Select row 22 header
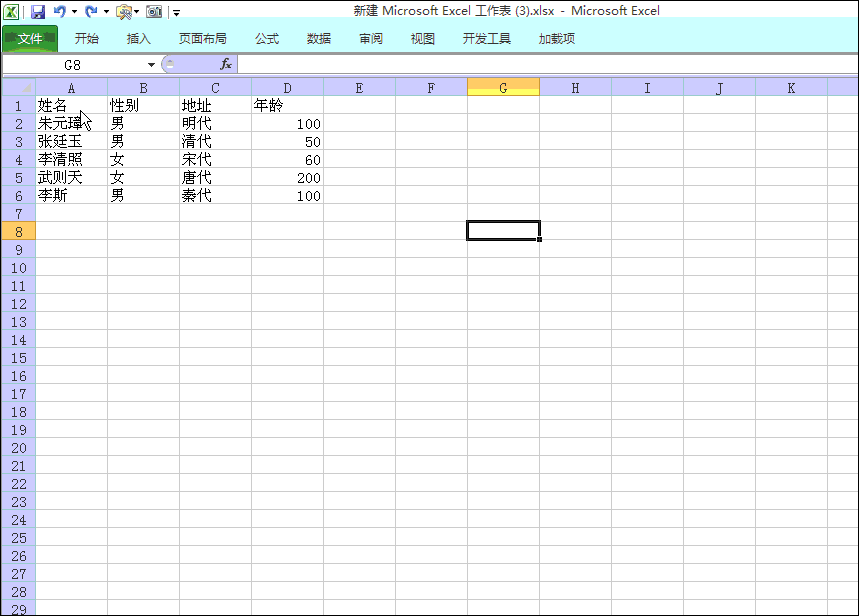This screenshot has height=616, width=859. click(x=19, y=483)
